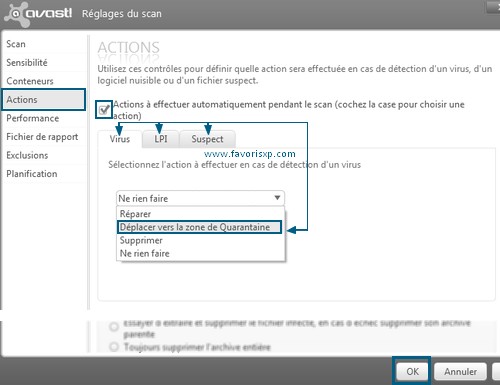
Task: Toggle automatic actions during scan checkbox
Action: tap(104, 109)
